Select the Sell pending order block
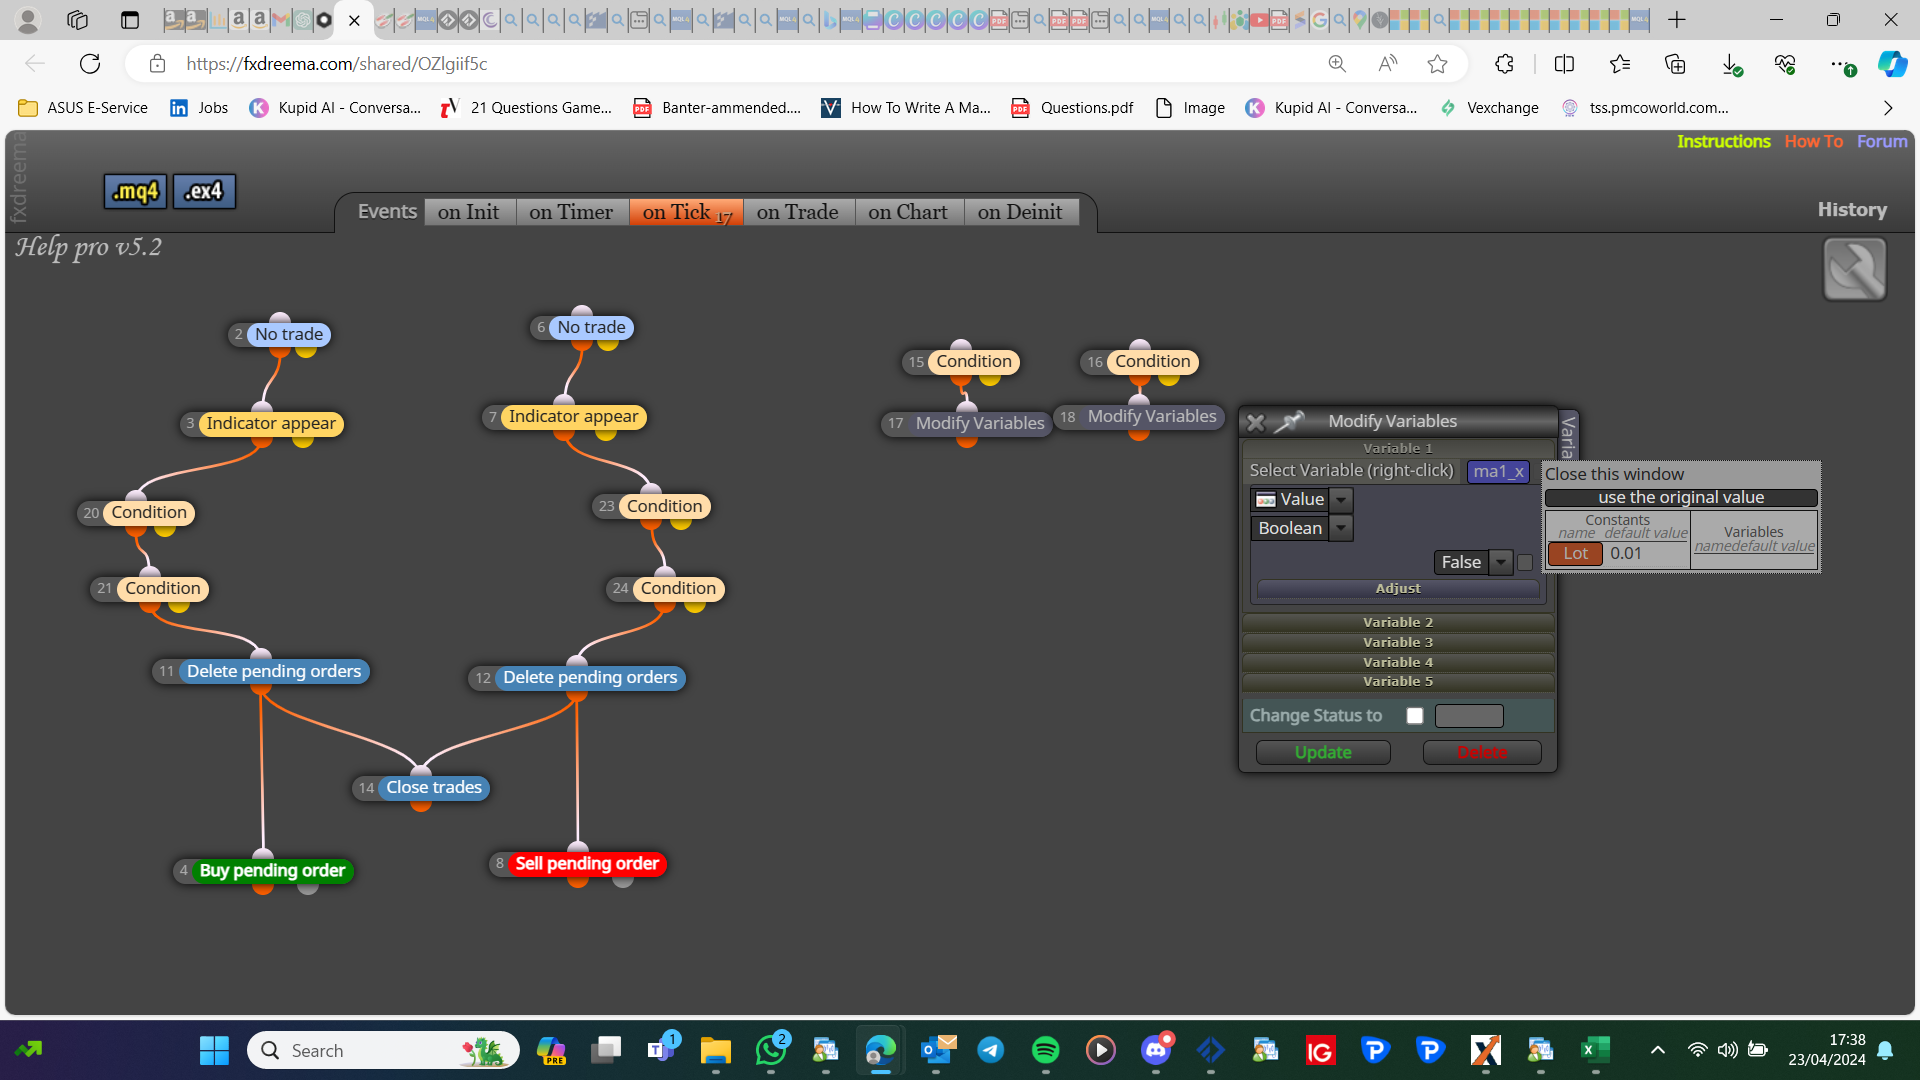 coord(586,864)
